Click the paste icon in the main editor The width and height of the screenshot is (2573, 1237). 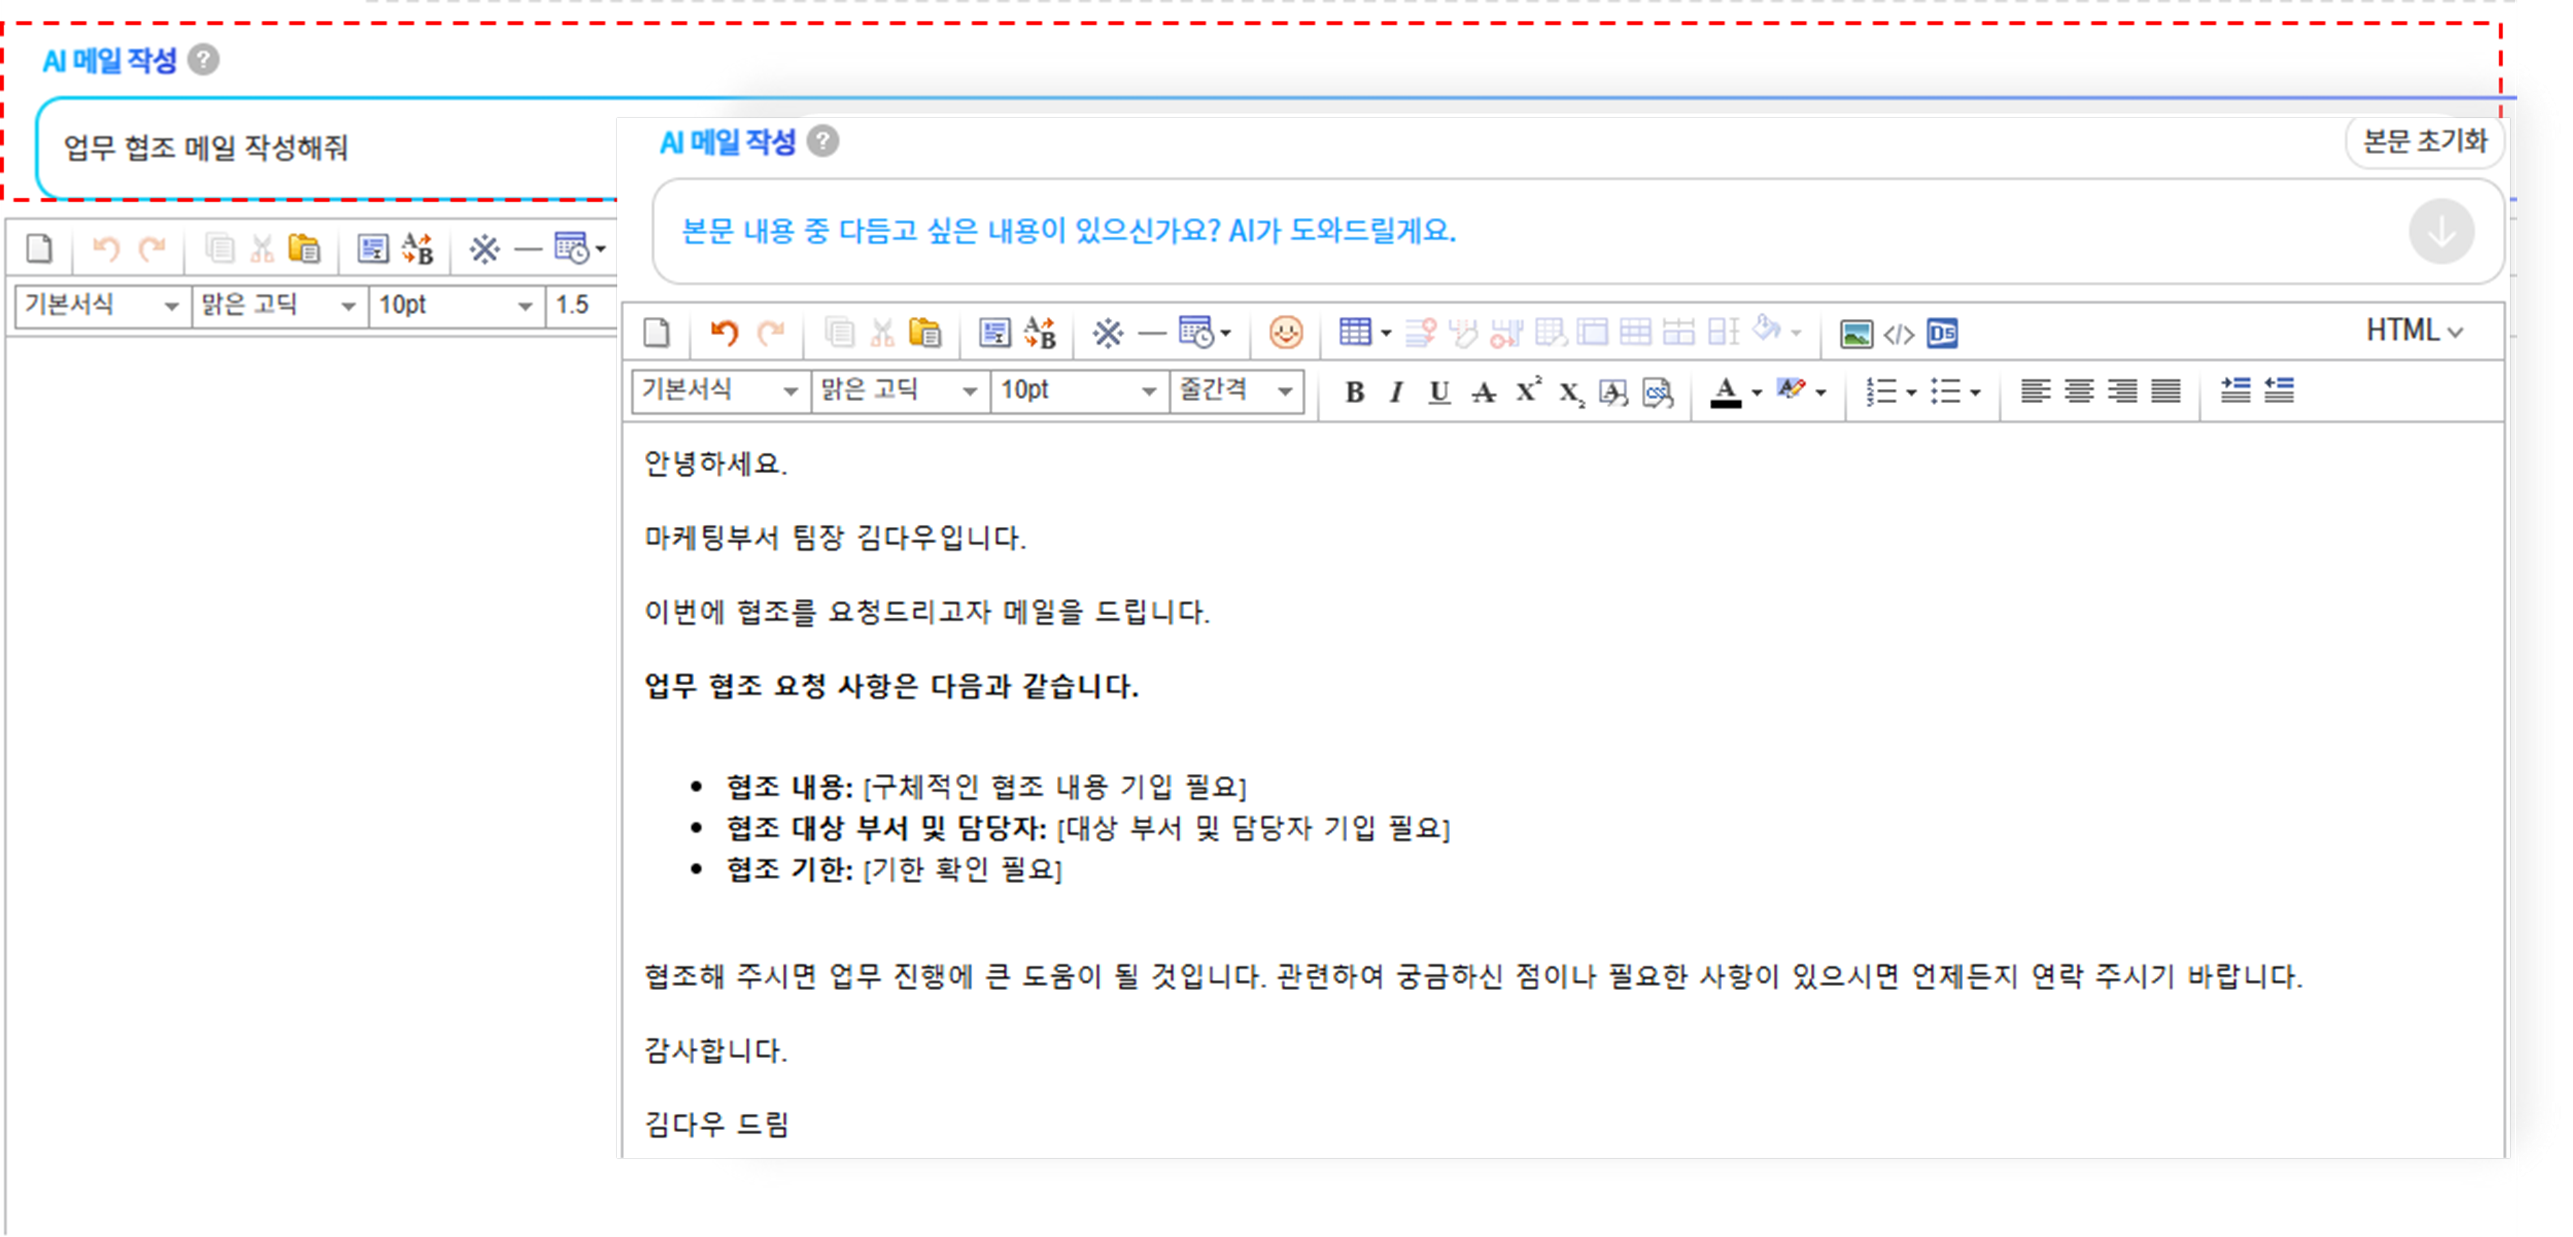point(925,332)
